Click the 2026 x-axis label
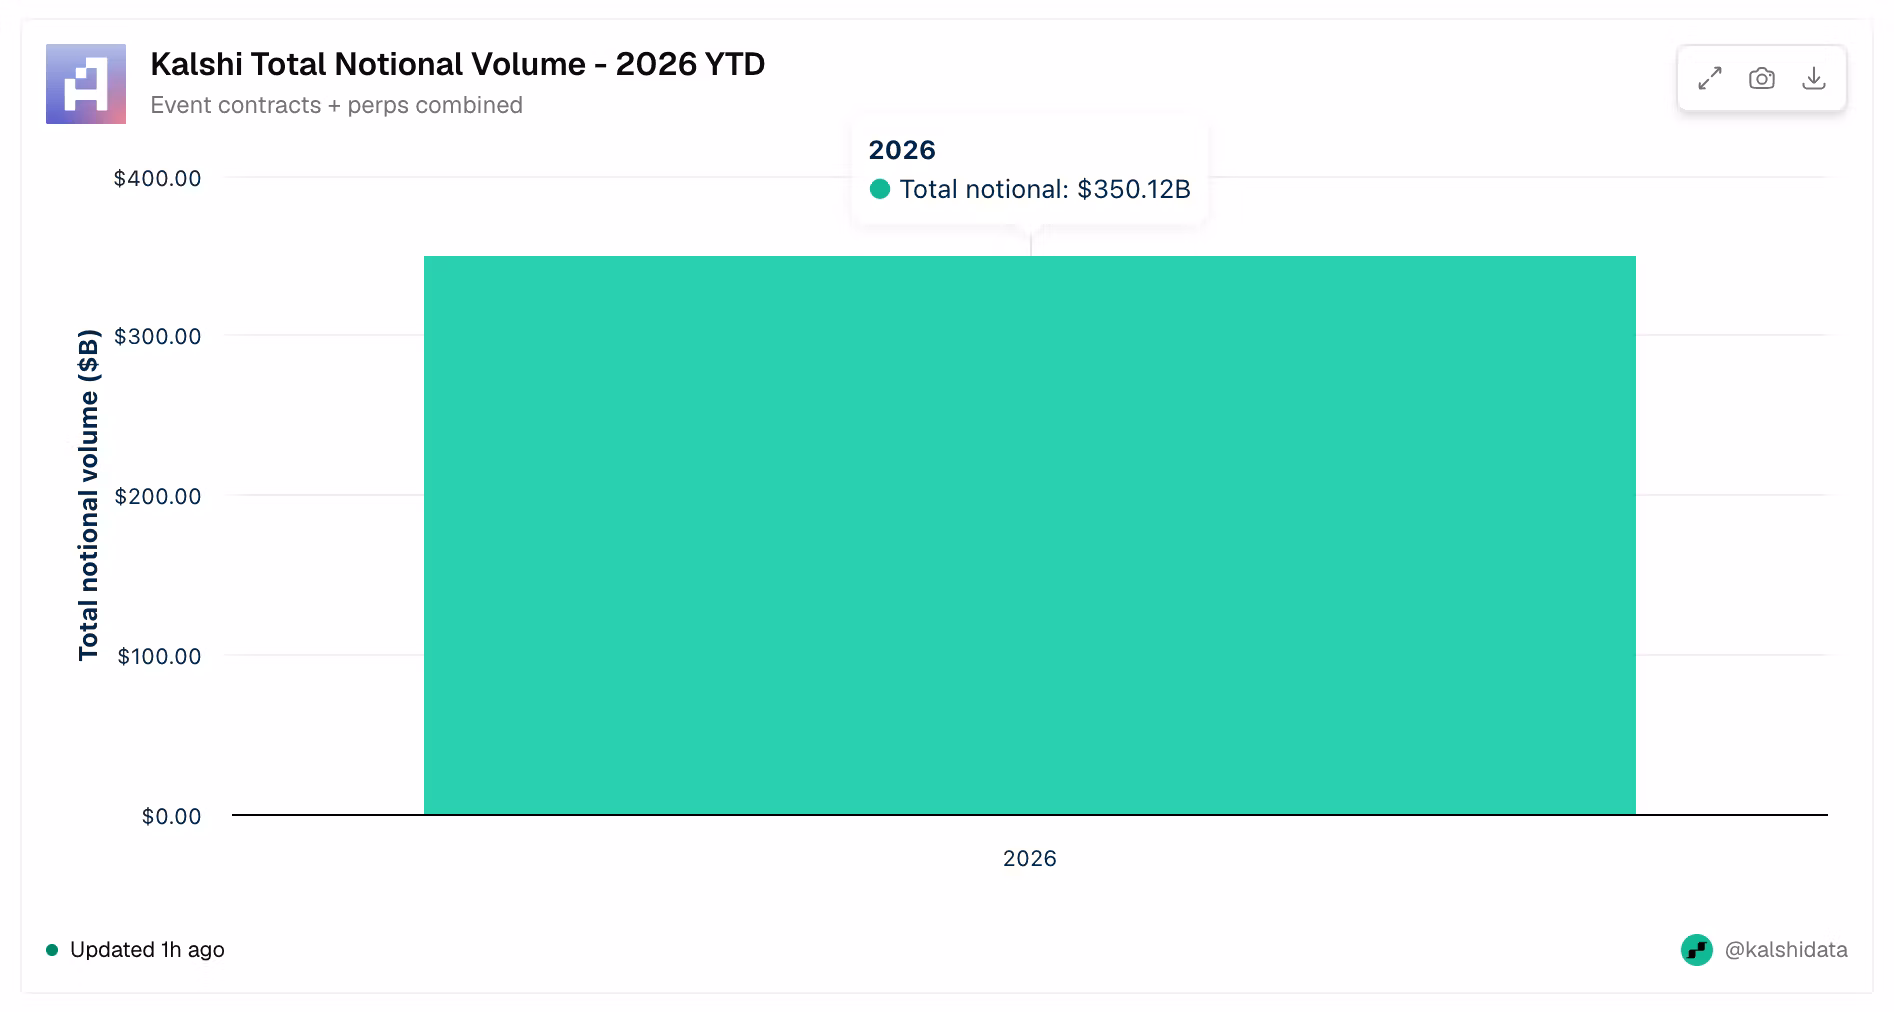1894x1012 pixels. tap(1030, 858)
